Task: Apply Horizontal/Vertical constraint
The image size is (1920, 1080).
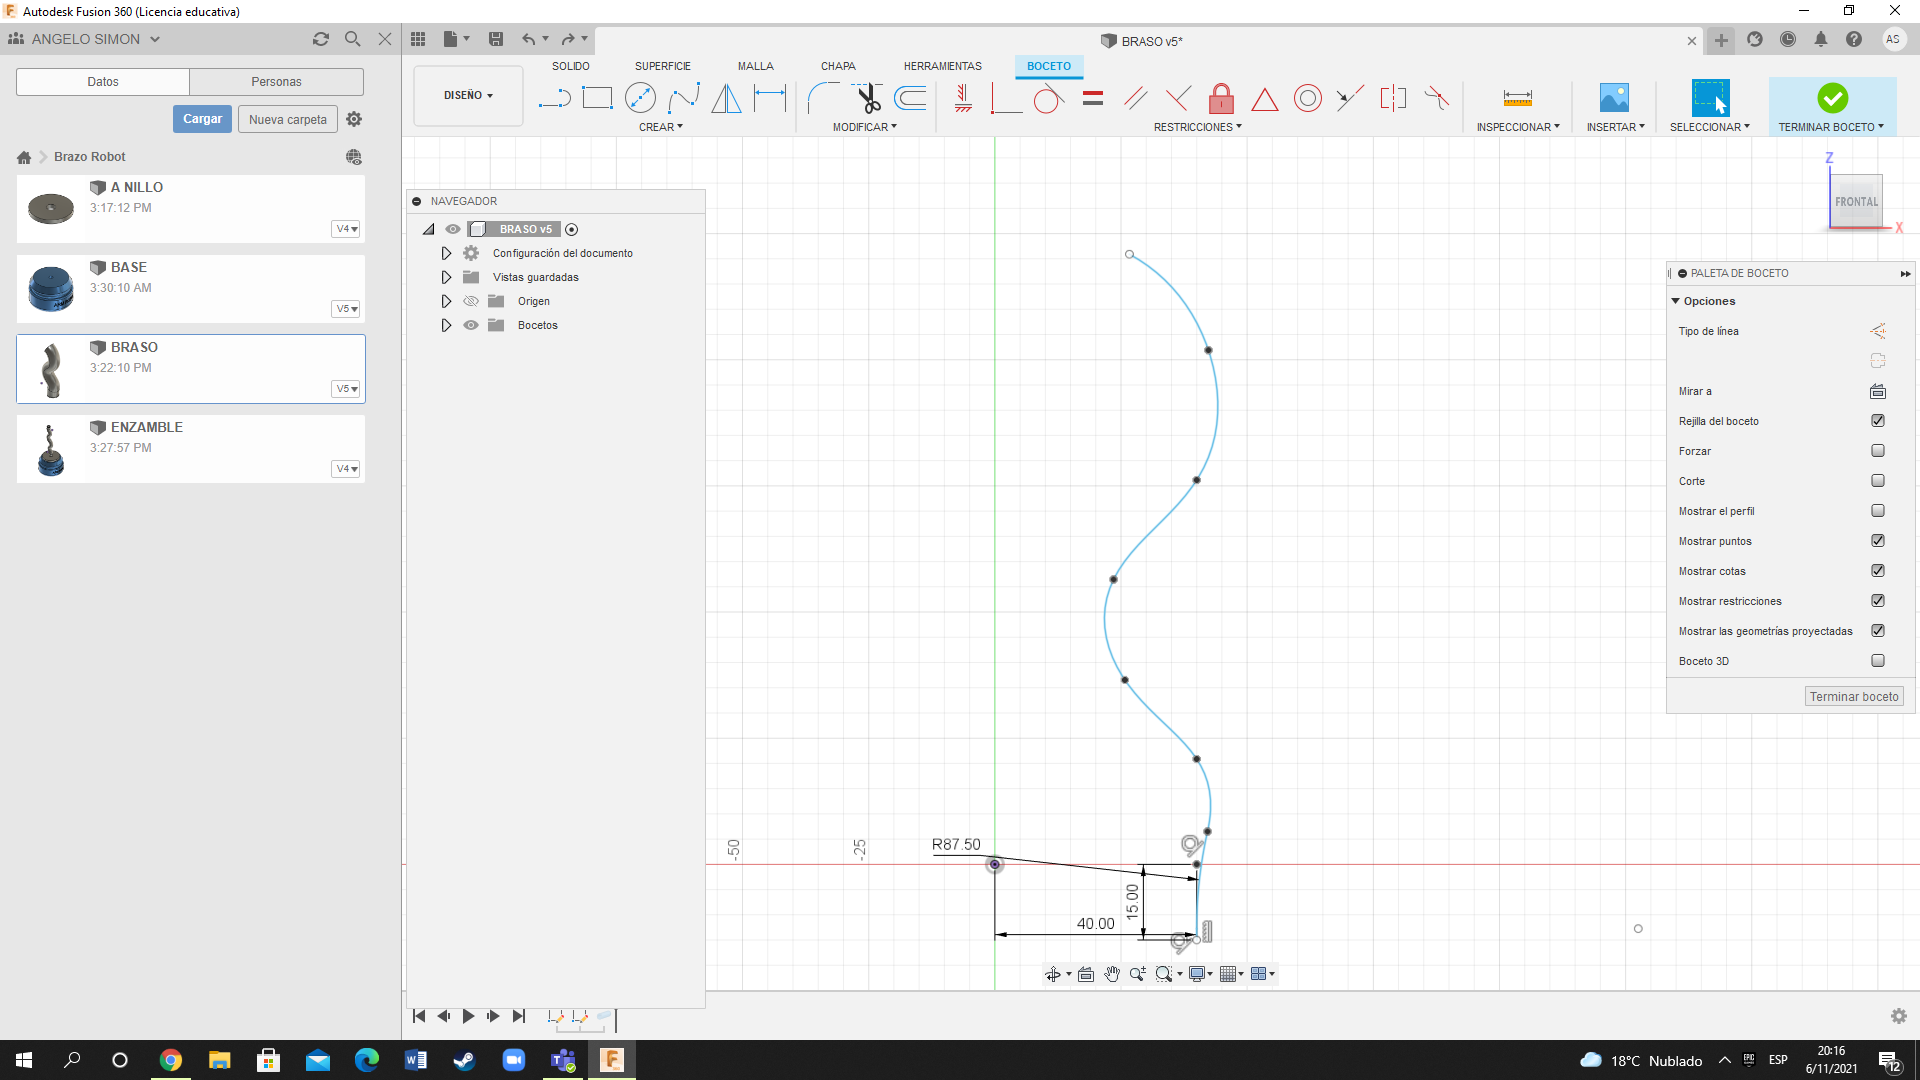Action: coord(963,98)
